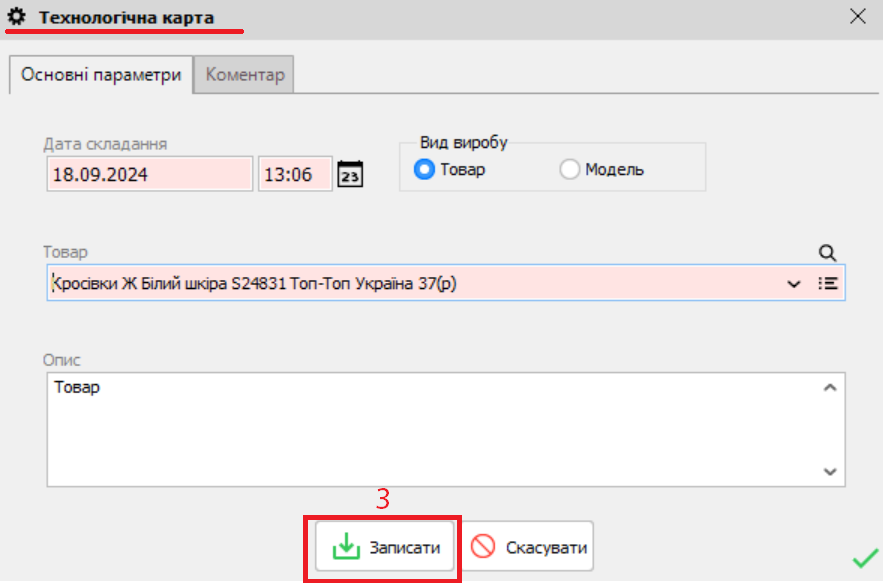
Task: Click the gear icon in title bar
Action: (17, 17)
